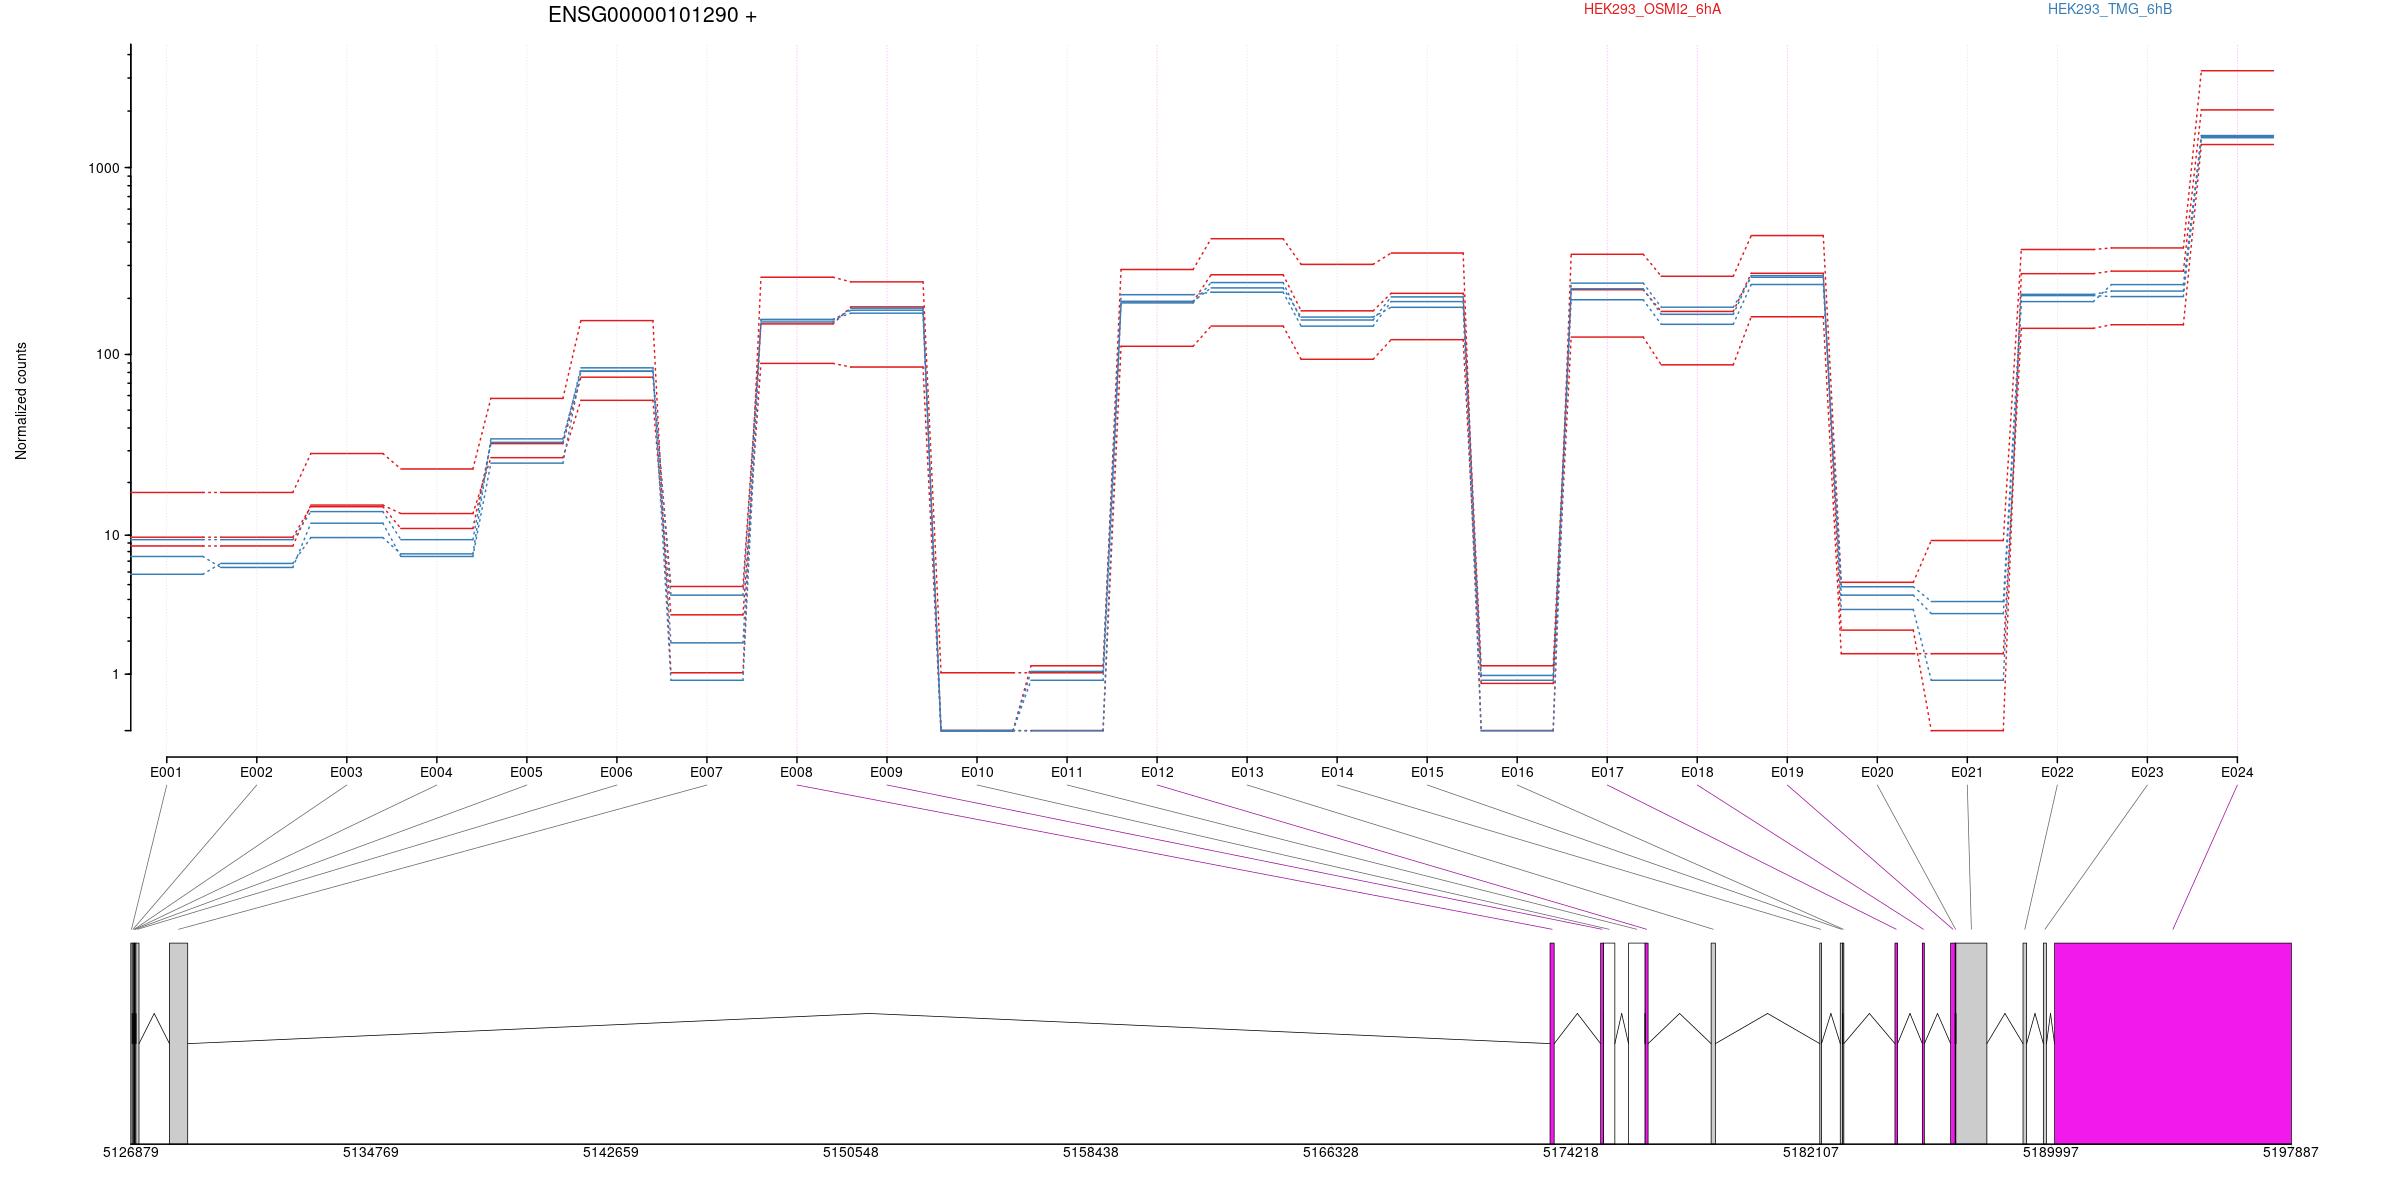
Task: Click the y-axis value 100
Action: (x=108, y=355)
